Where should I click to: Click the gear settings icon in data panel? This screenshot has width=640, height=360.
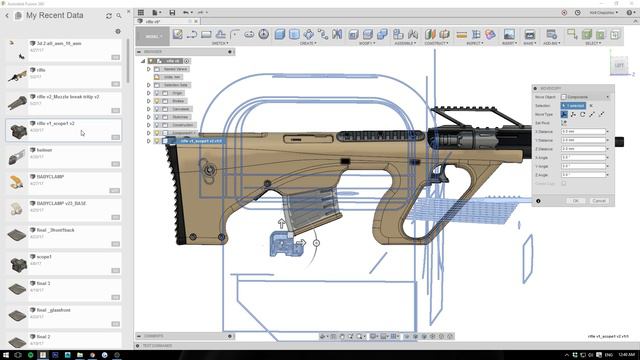click(x=118, y=31)
